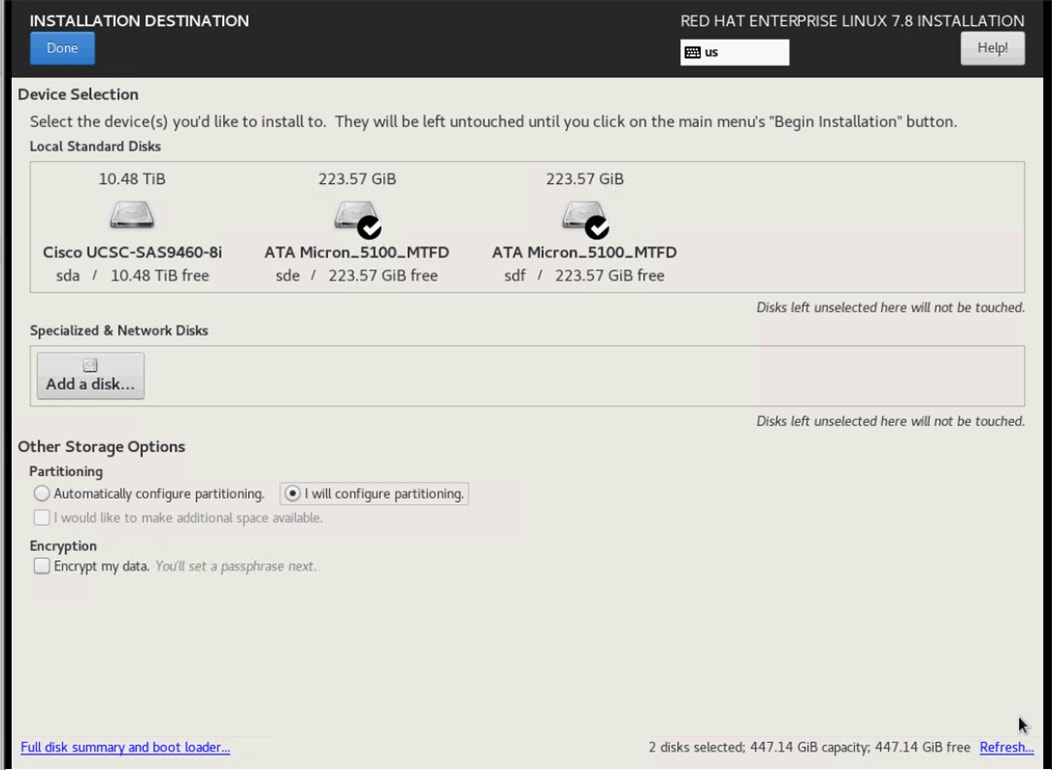Open the Help! button
The height and width of the screenshot is (770, 1052).
point(992,48)
